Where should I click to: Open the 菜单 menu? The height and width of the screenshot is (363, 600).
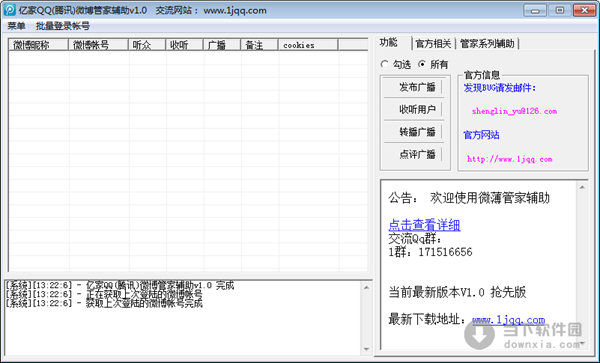(16, 26)
